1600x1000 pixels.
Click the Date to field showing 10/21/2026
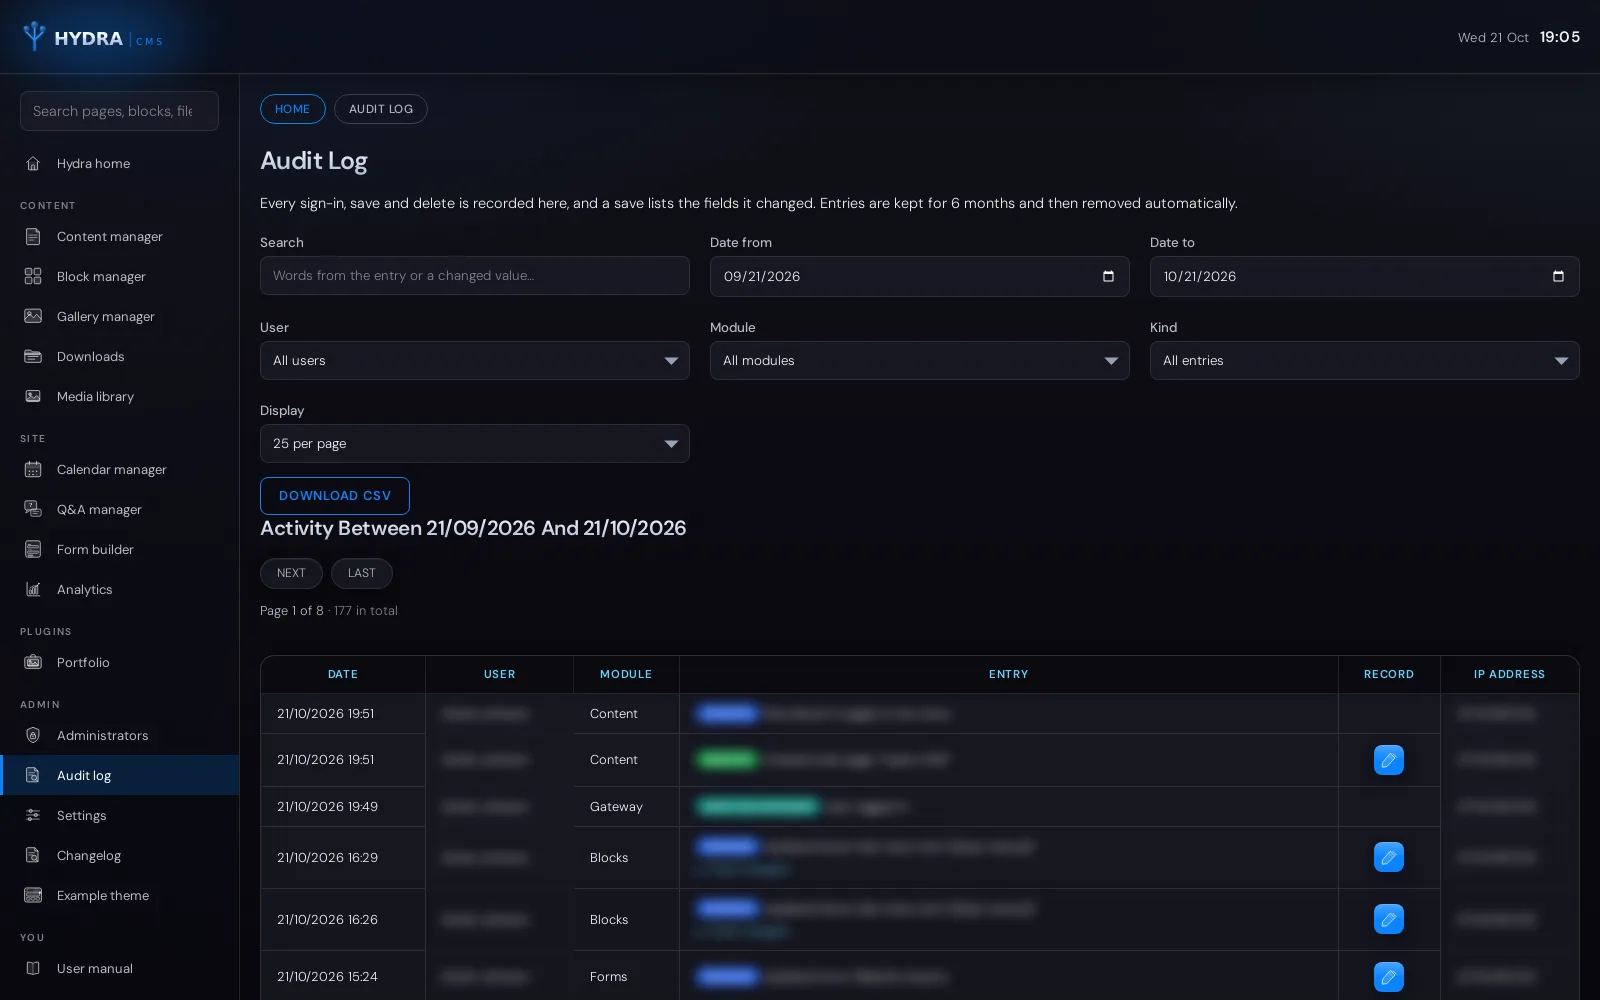(1365, 276)
